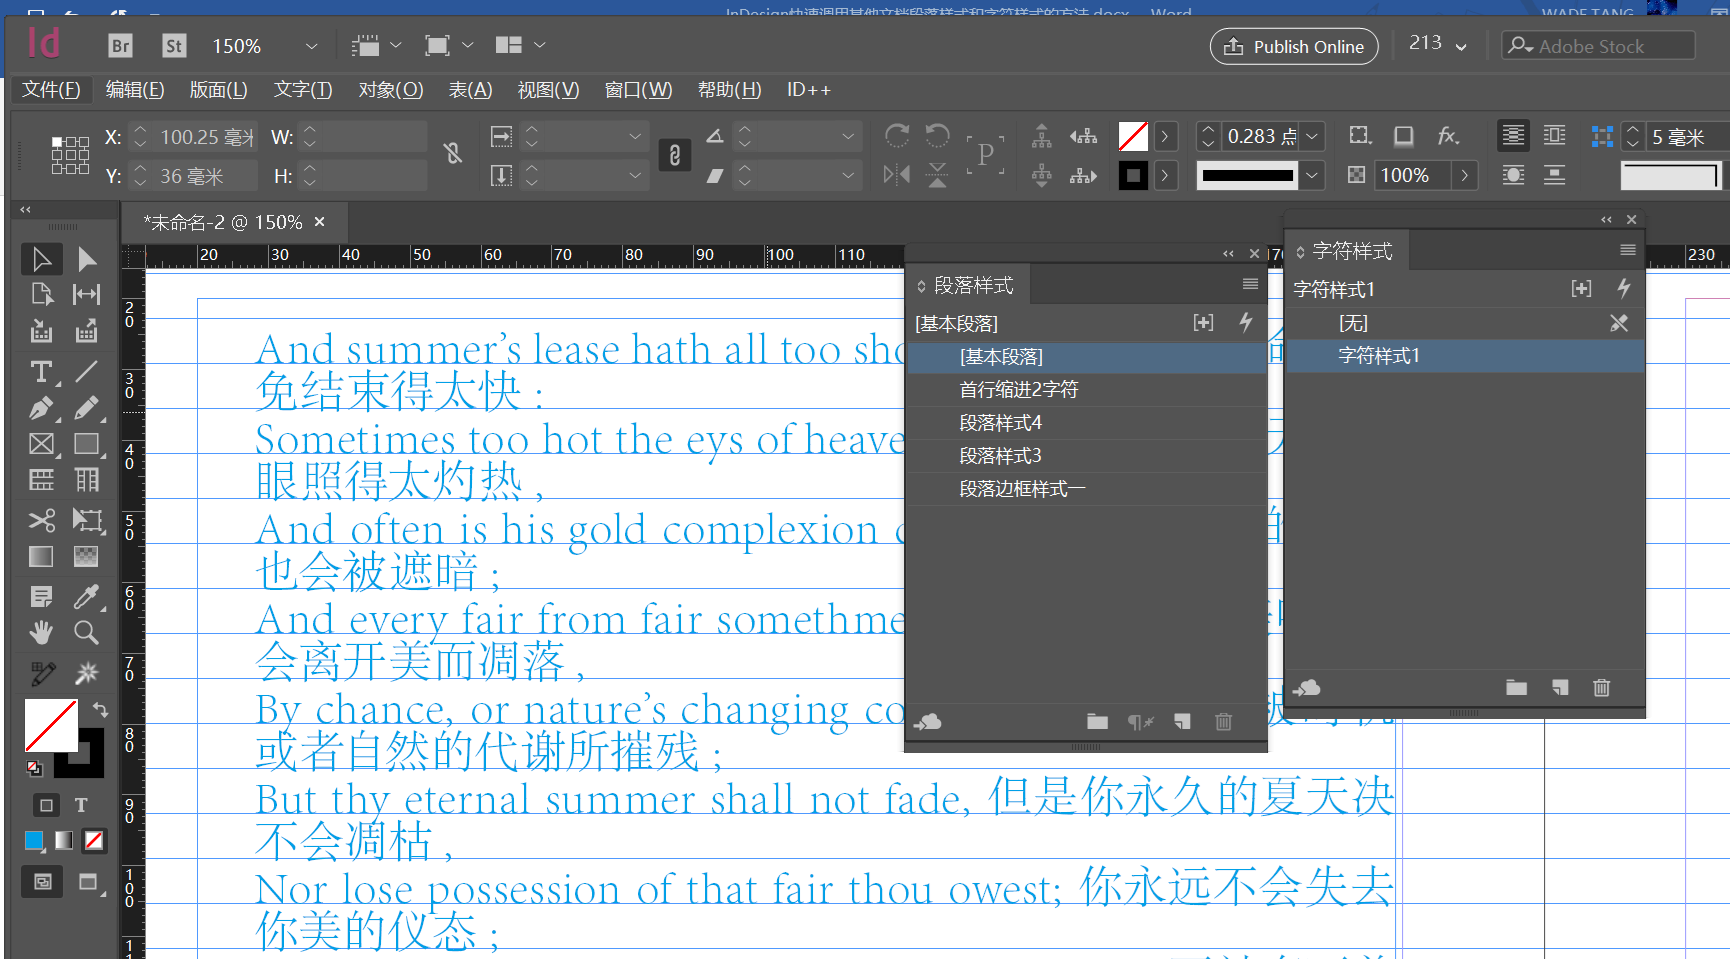1730x959 pixels.
Task: Select the Zoom tool
Action: click(x=86, y=632)
